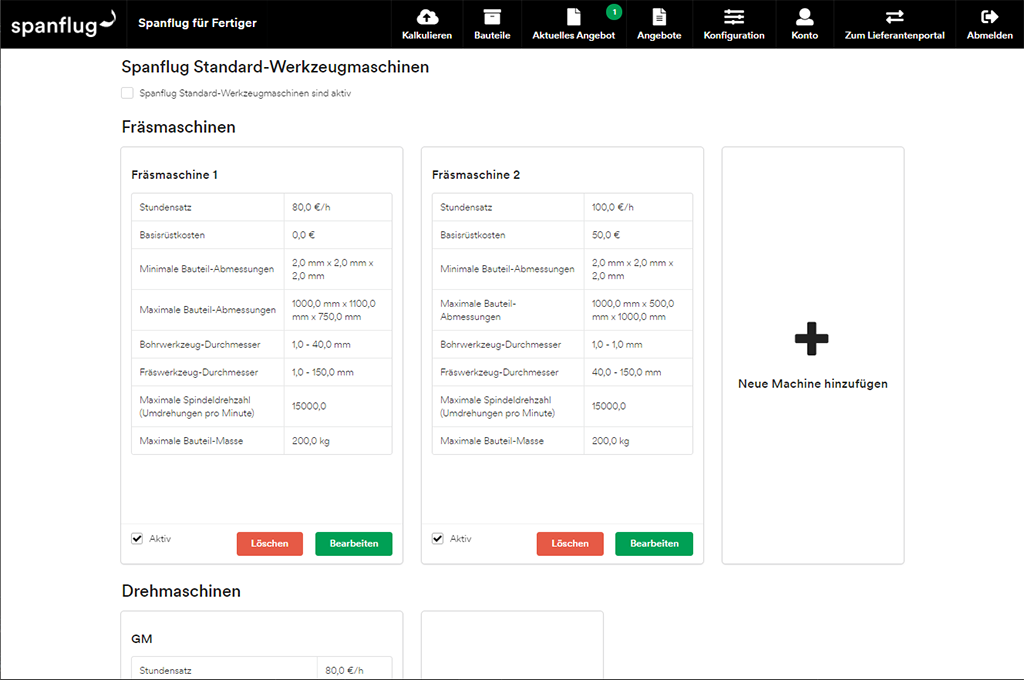This screenshot has height=680, width=1024.
Task: Click Fräsmaschine 1 Fräswerkzeug-Durchmesser value 1,0 - 150,0 mm
Action: (x=323, y=372)
